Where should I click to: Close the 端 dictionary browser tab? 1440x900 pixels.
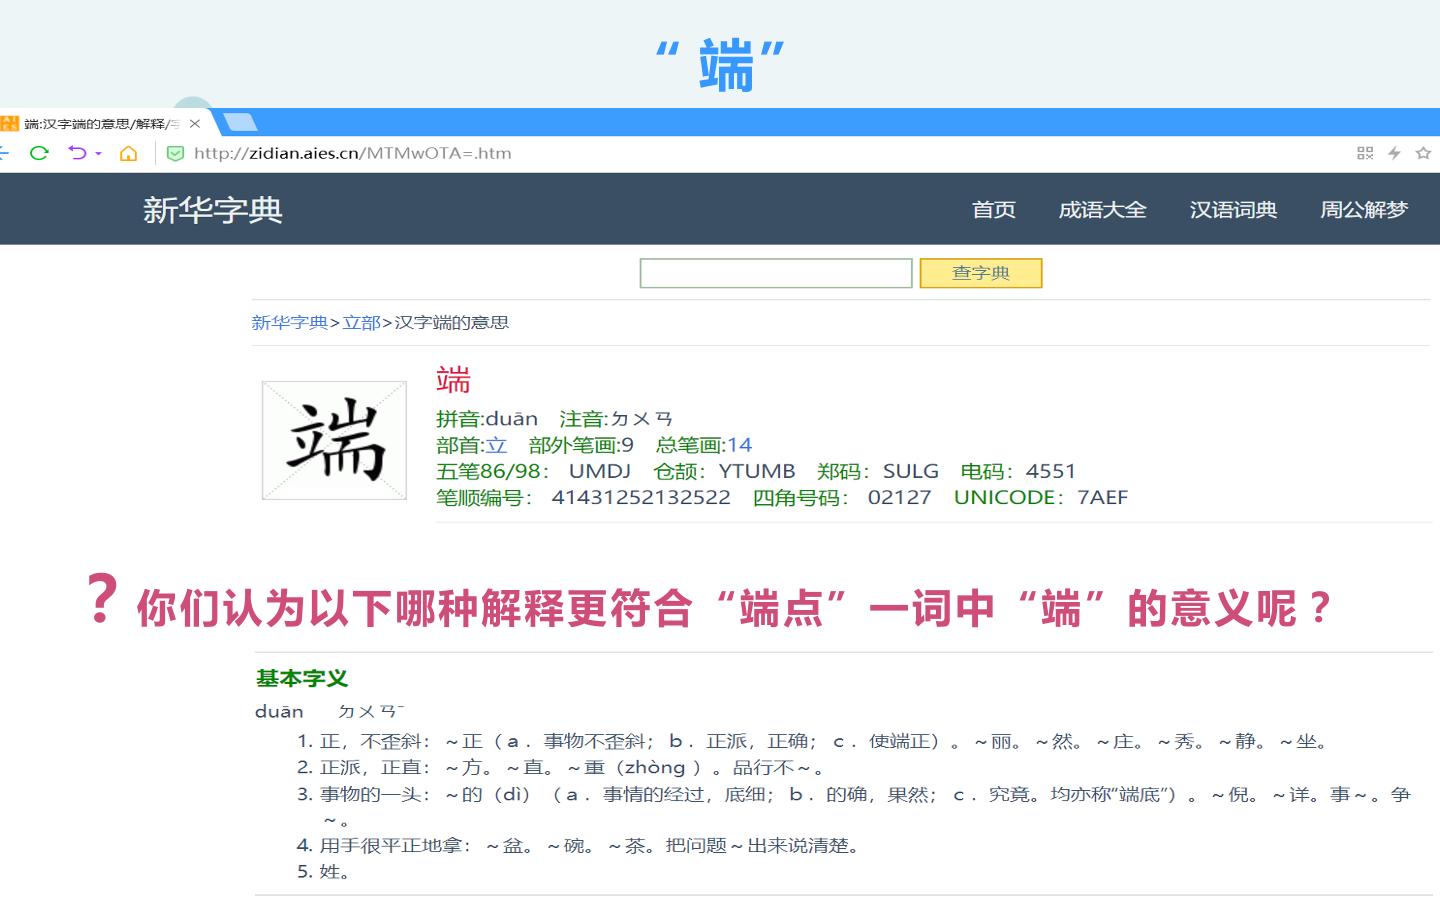tap(195, 124)
